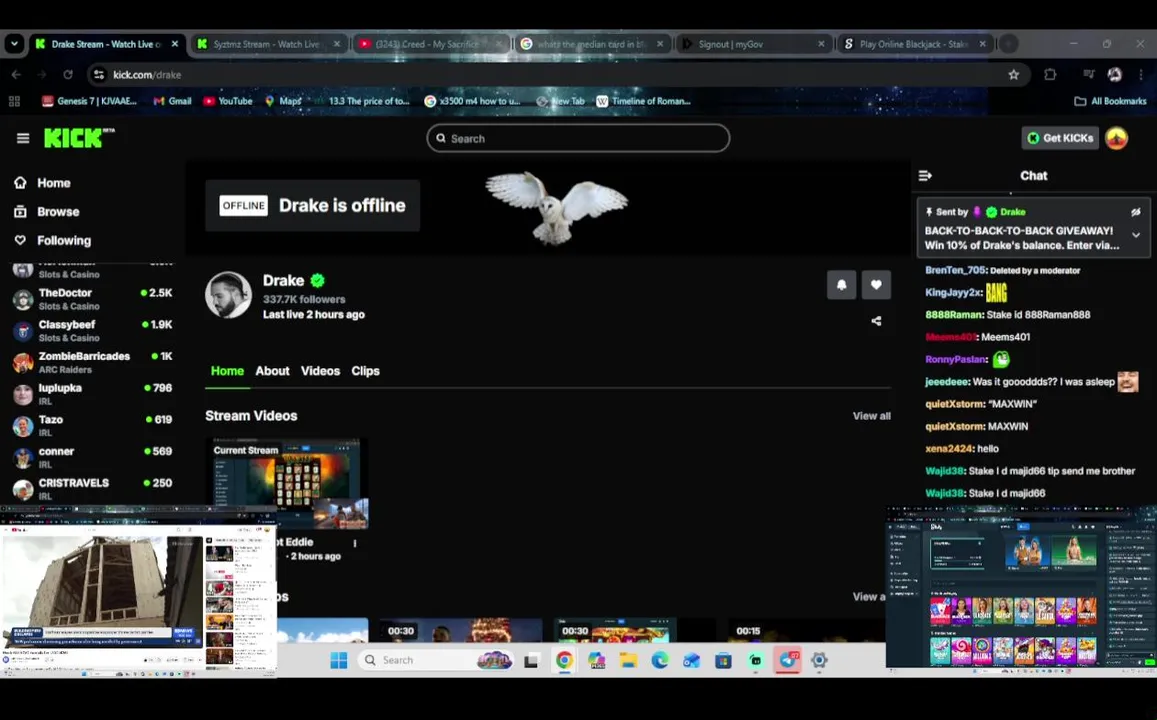Open Microsoft Edge from the taskbar
The width and height of the screenshot is (1157, 720).
tap(660, 660)
